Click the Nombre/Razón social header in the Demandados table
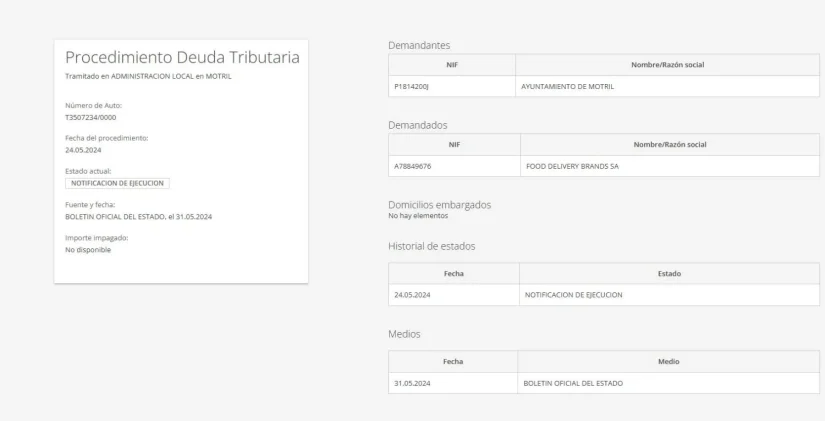 click(670, 144)
